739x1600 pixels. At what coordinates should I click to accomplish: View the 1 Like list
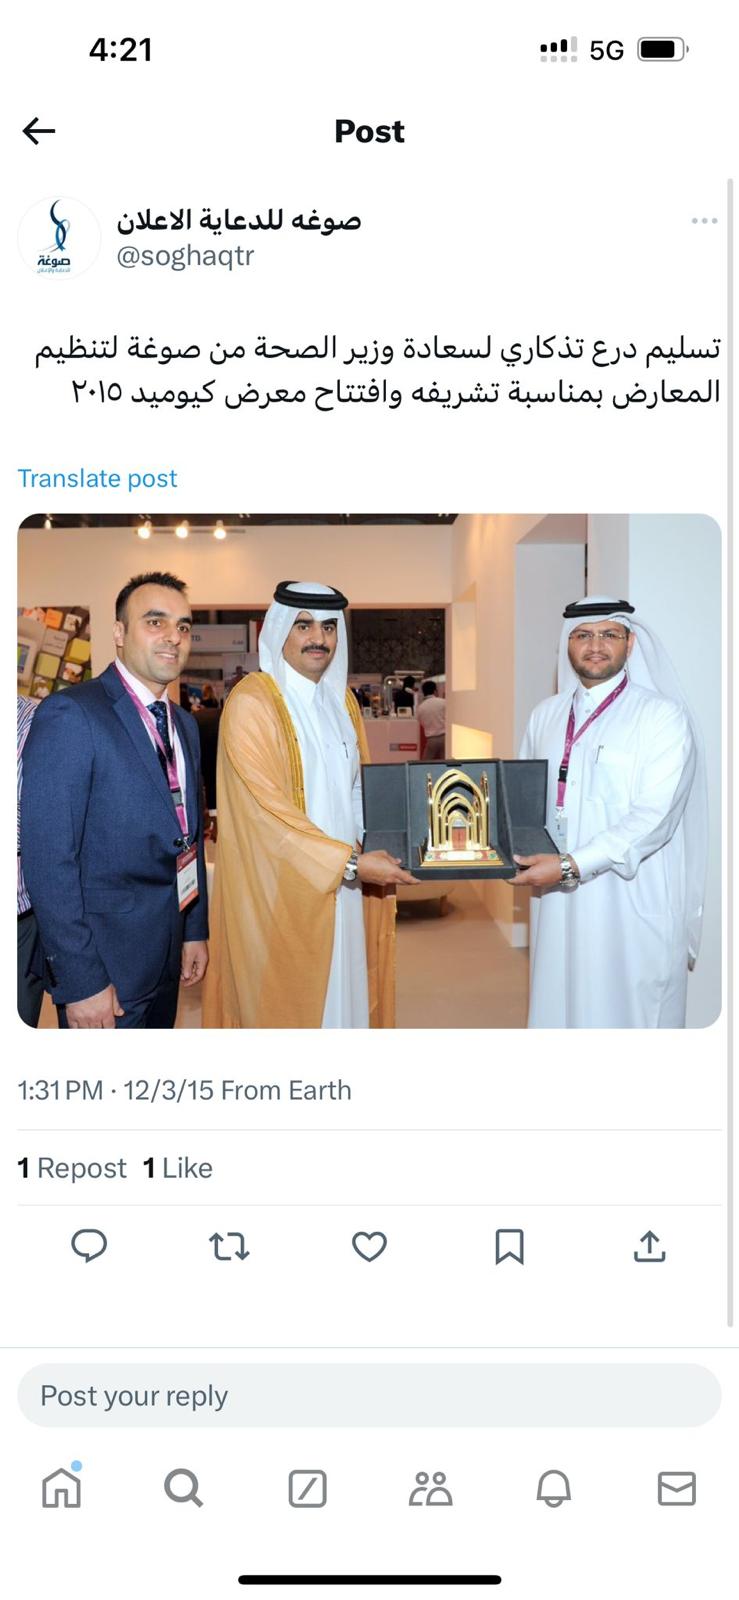point(178,1168)
